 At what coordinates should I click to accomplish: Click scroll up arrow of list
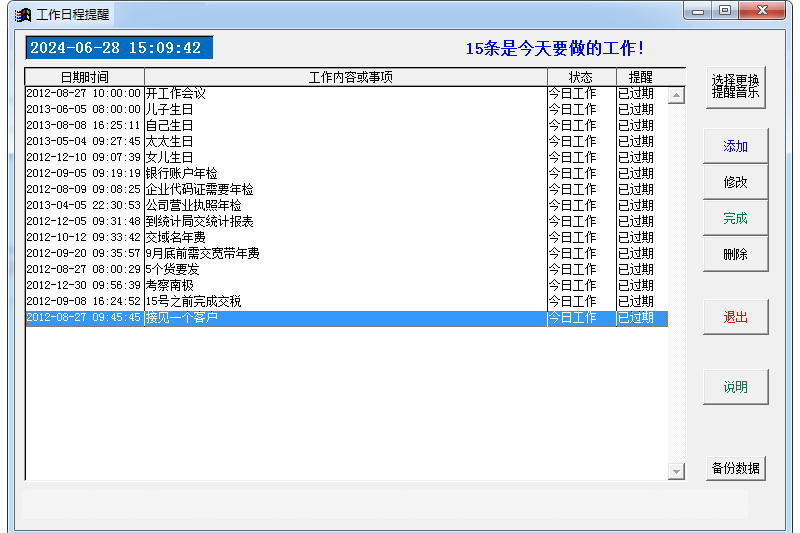[x=676, y=95]
